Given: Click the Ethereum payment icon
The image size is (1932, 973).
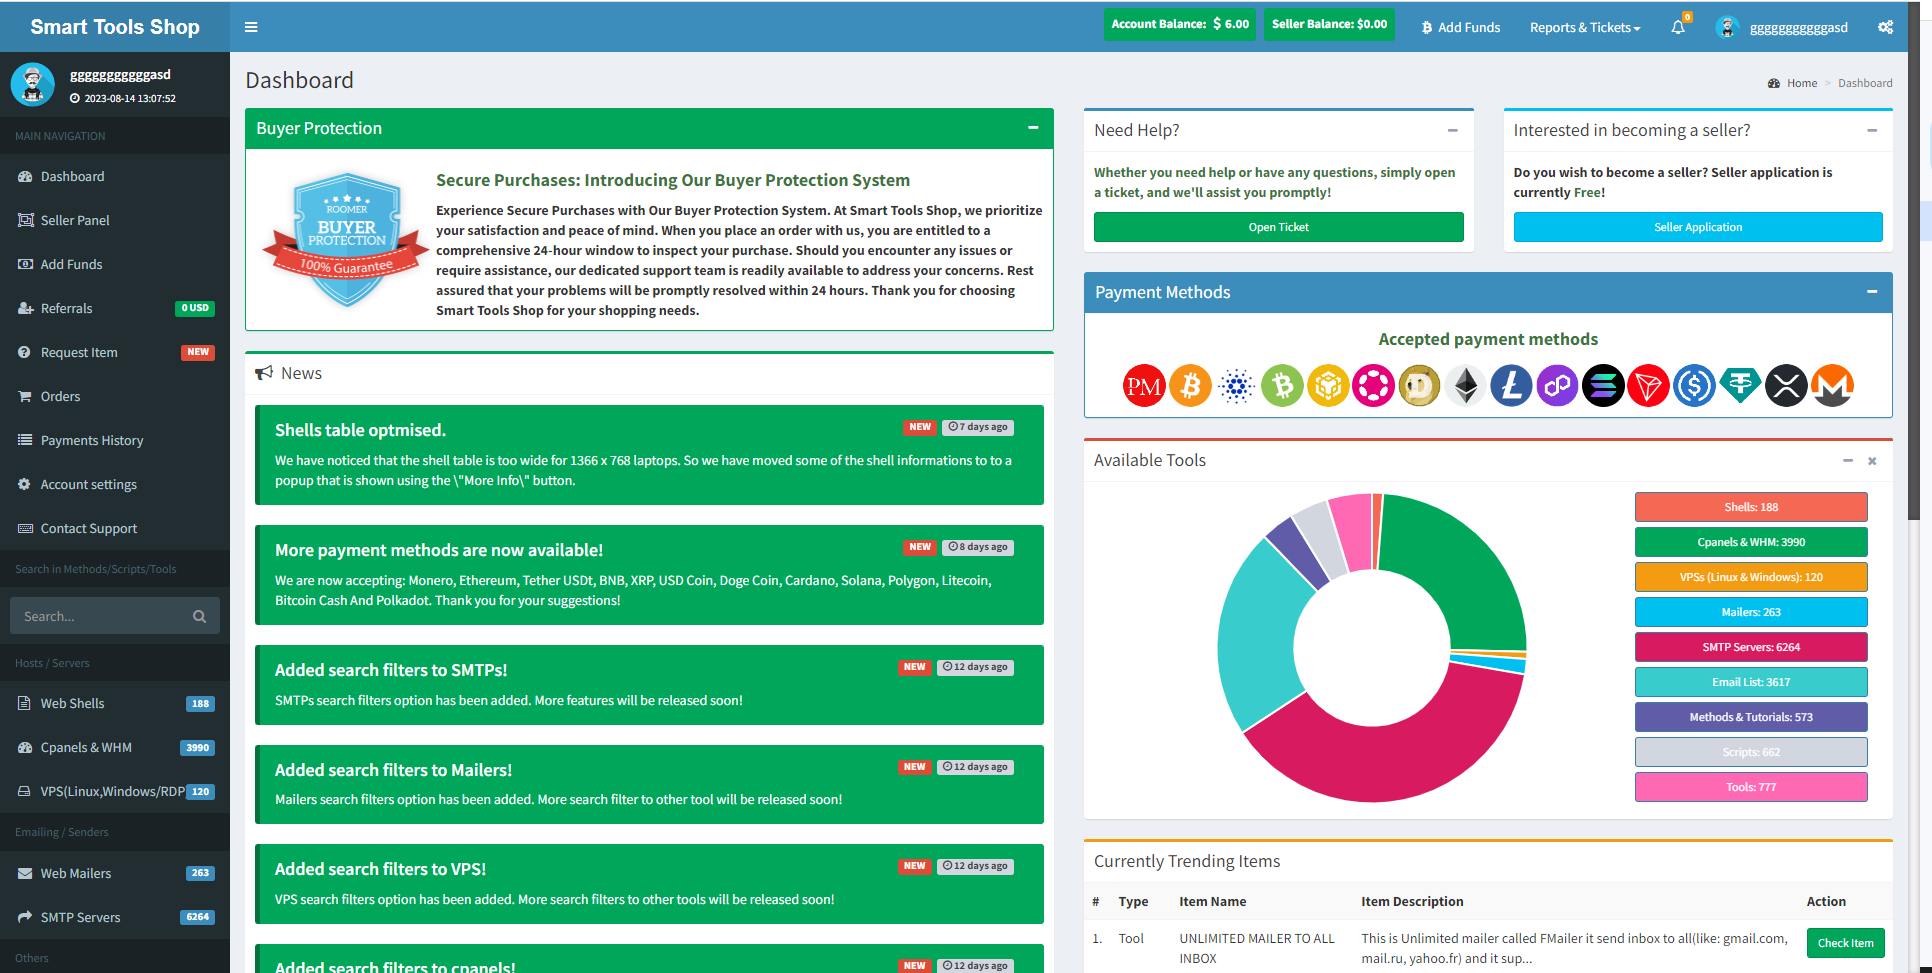Looking at the screenshot, I should (x=1466, y=386).
